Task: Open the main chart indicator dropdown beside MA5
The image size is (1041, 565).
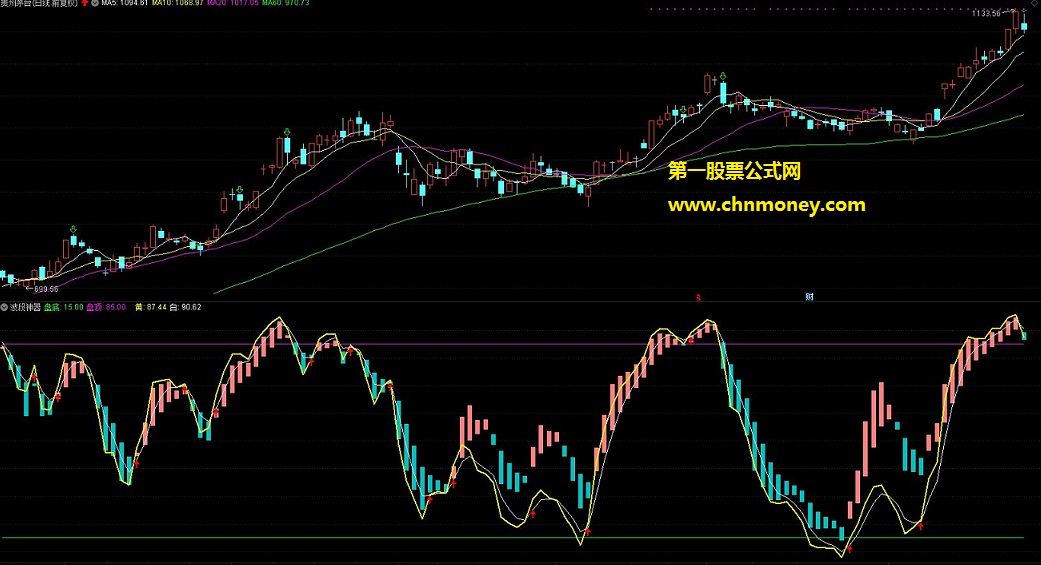Action: coord(95,3)
